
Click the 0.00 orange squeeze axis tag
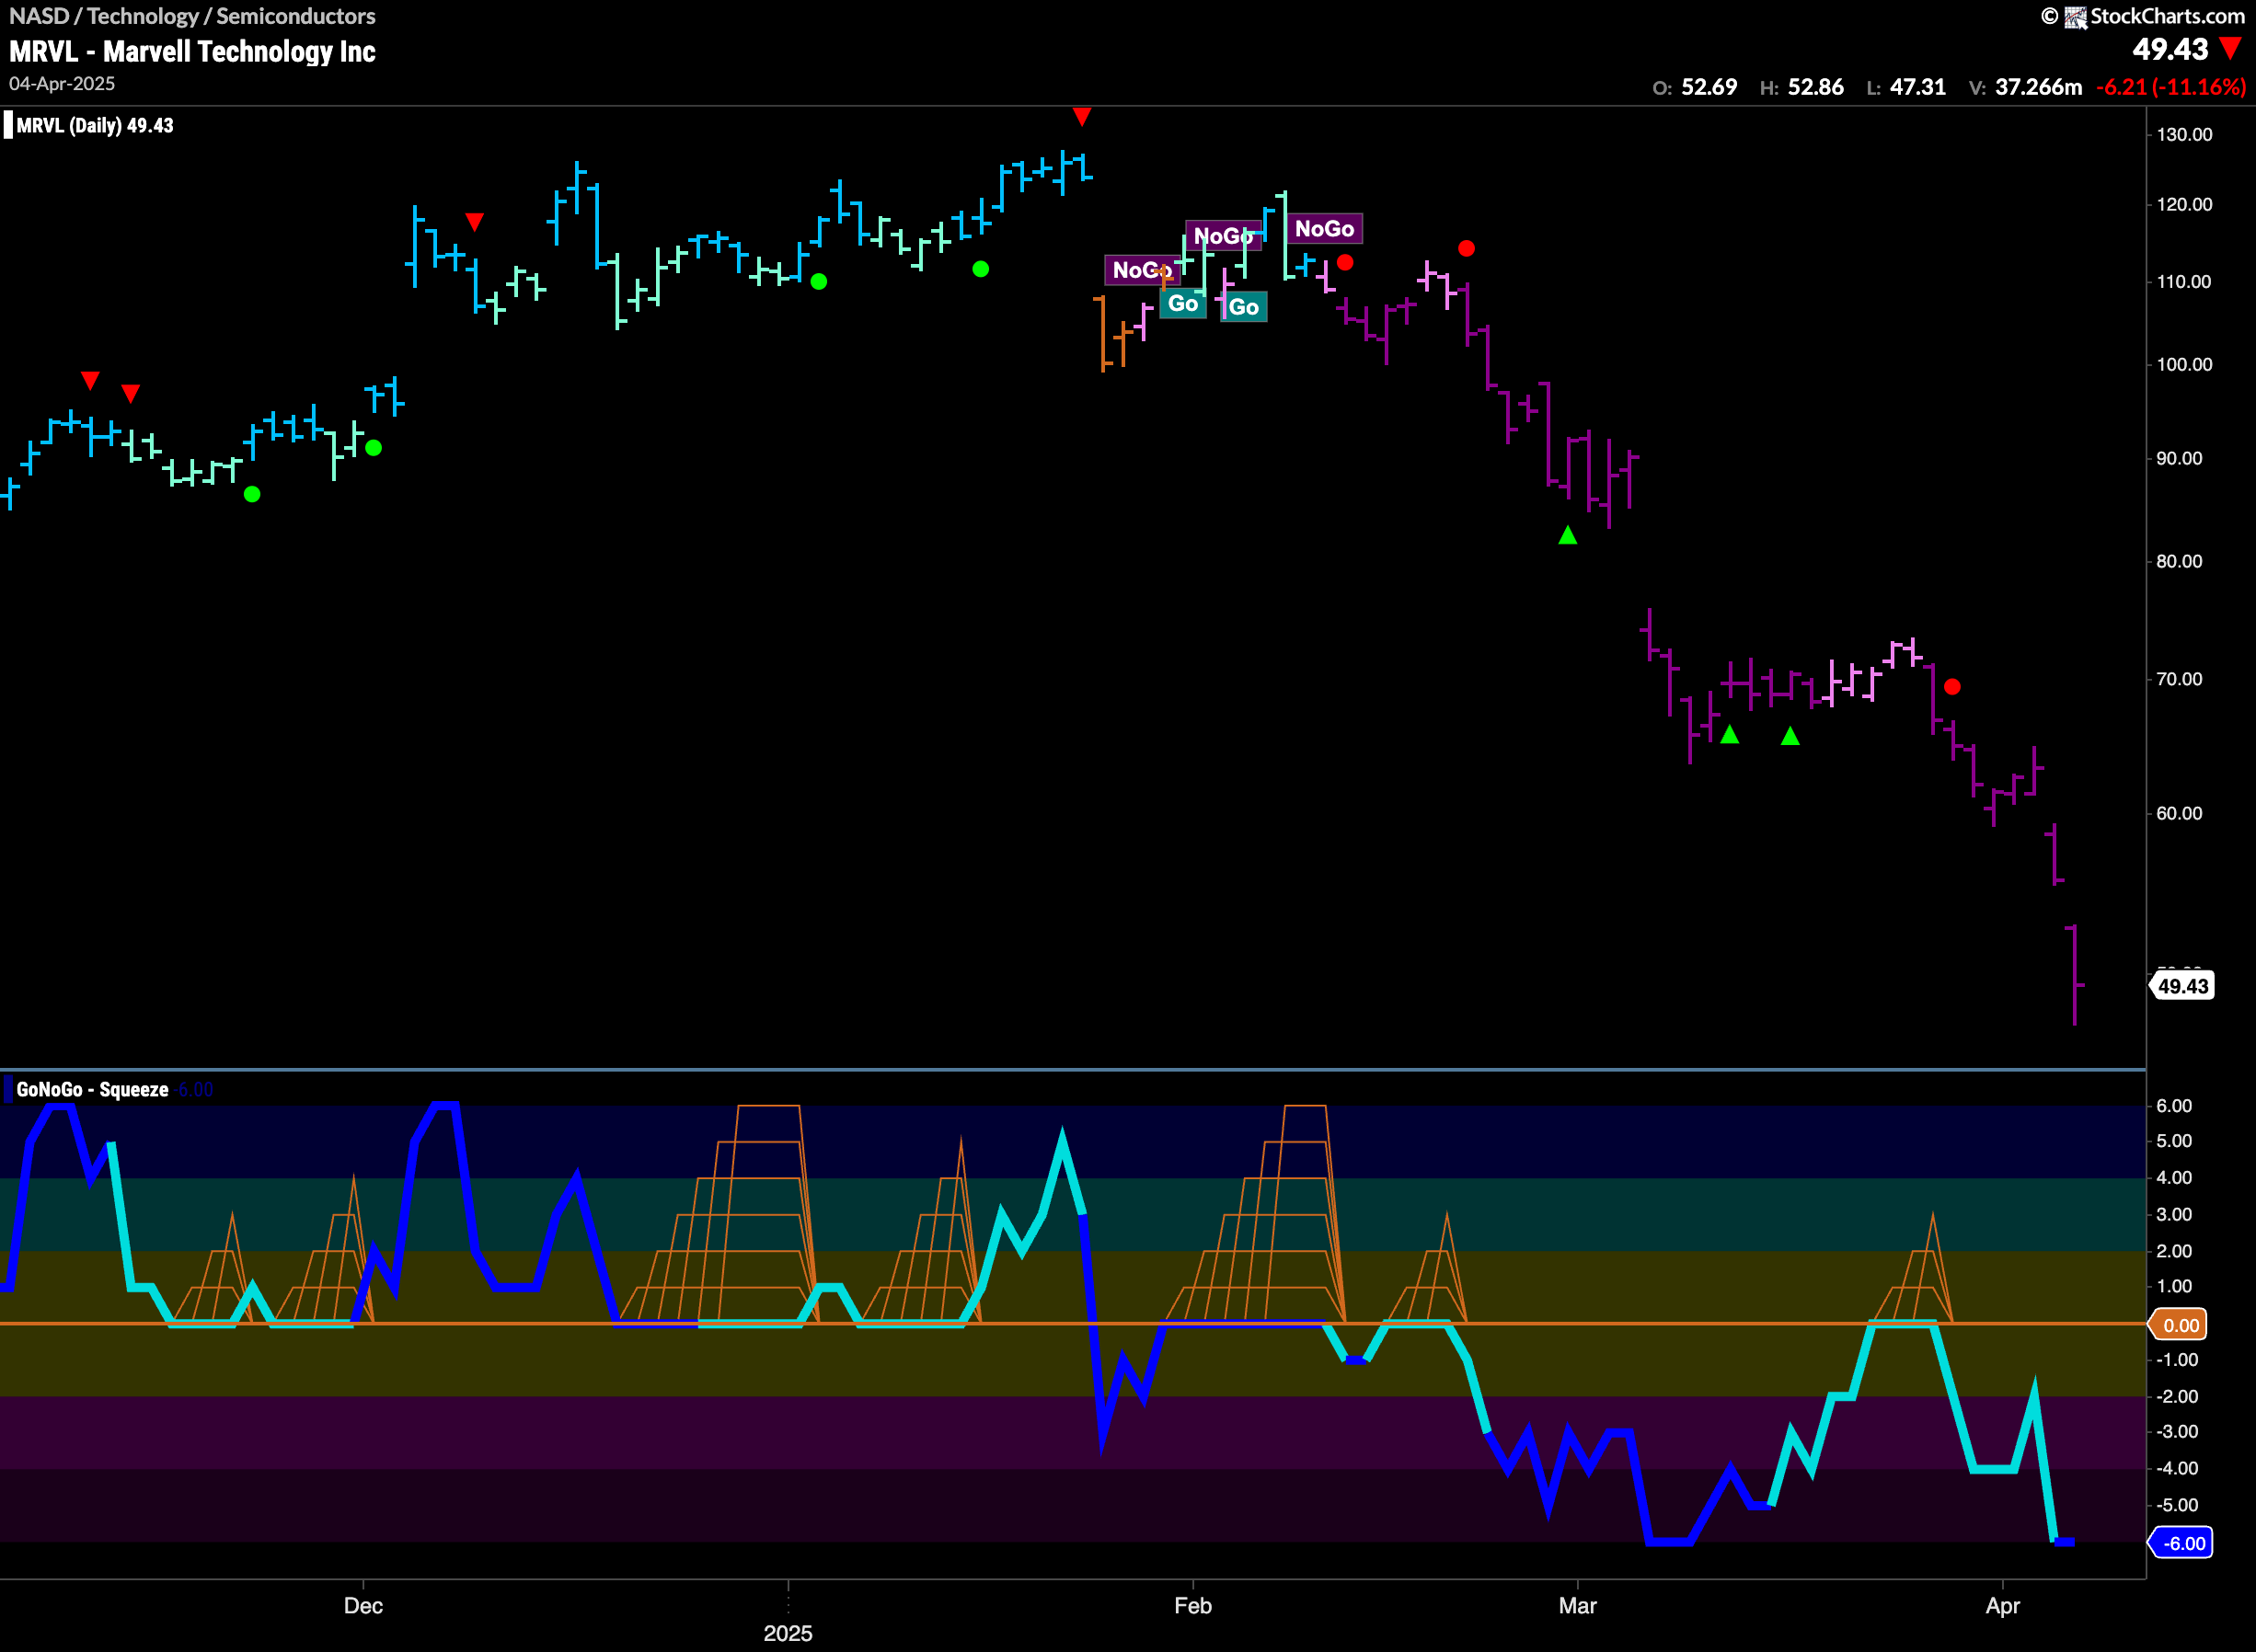tap(2179, 1325)
